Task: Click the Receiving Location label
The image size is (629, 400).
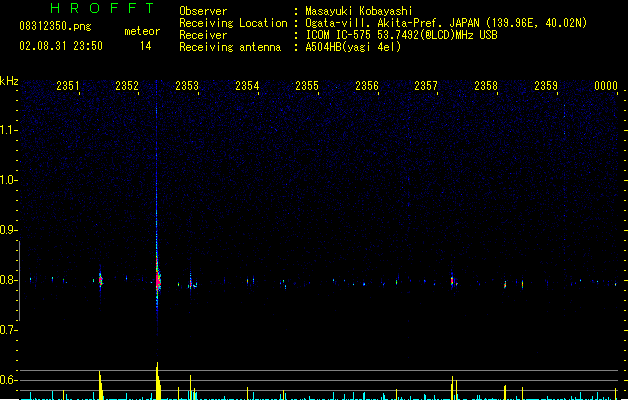Action: pyautogui.click(x=233, y=23)
